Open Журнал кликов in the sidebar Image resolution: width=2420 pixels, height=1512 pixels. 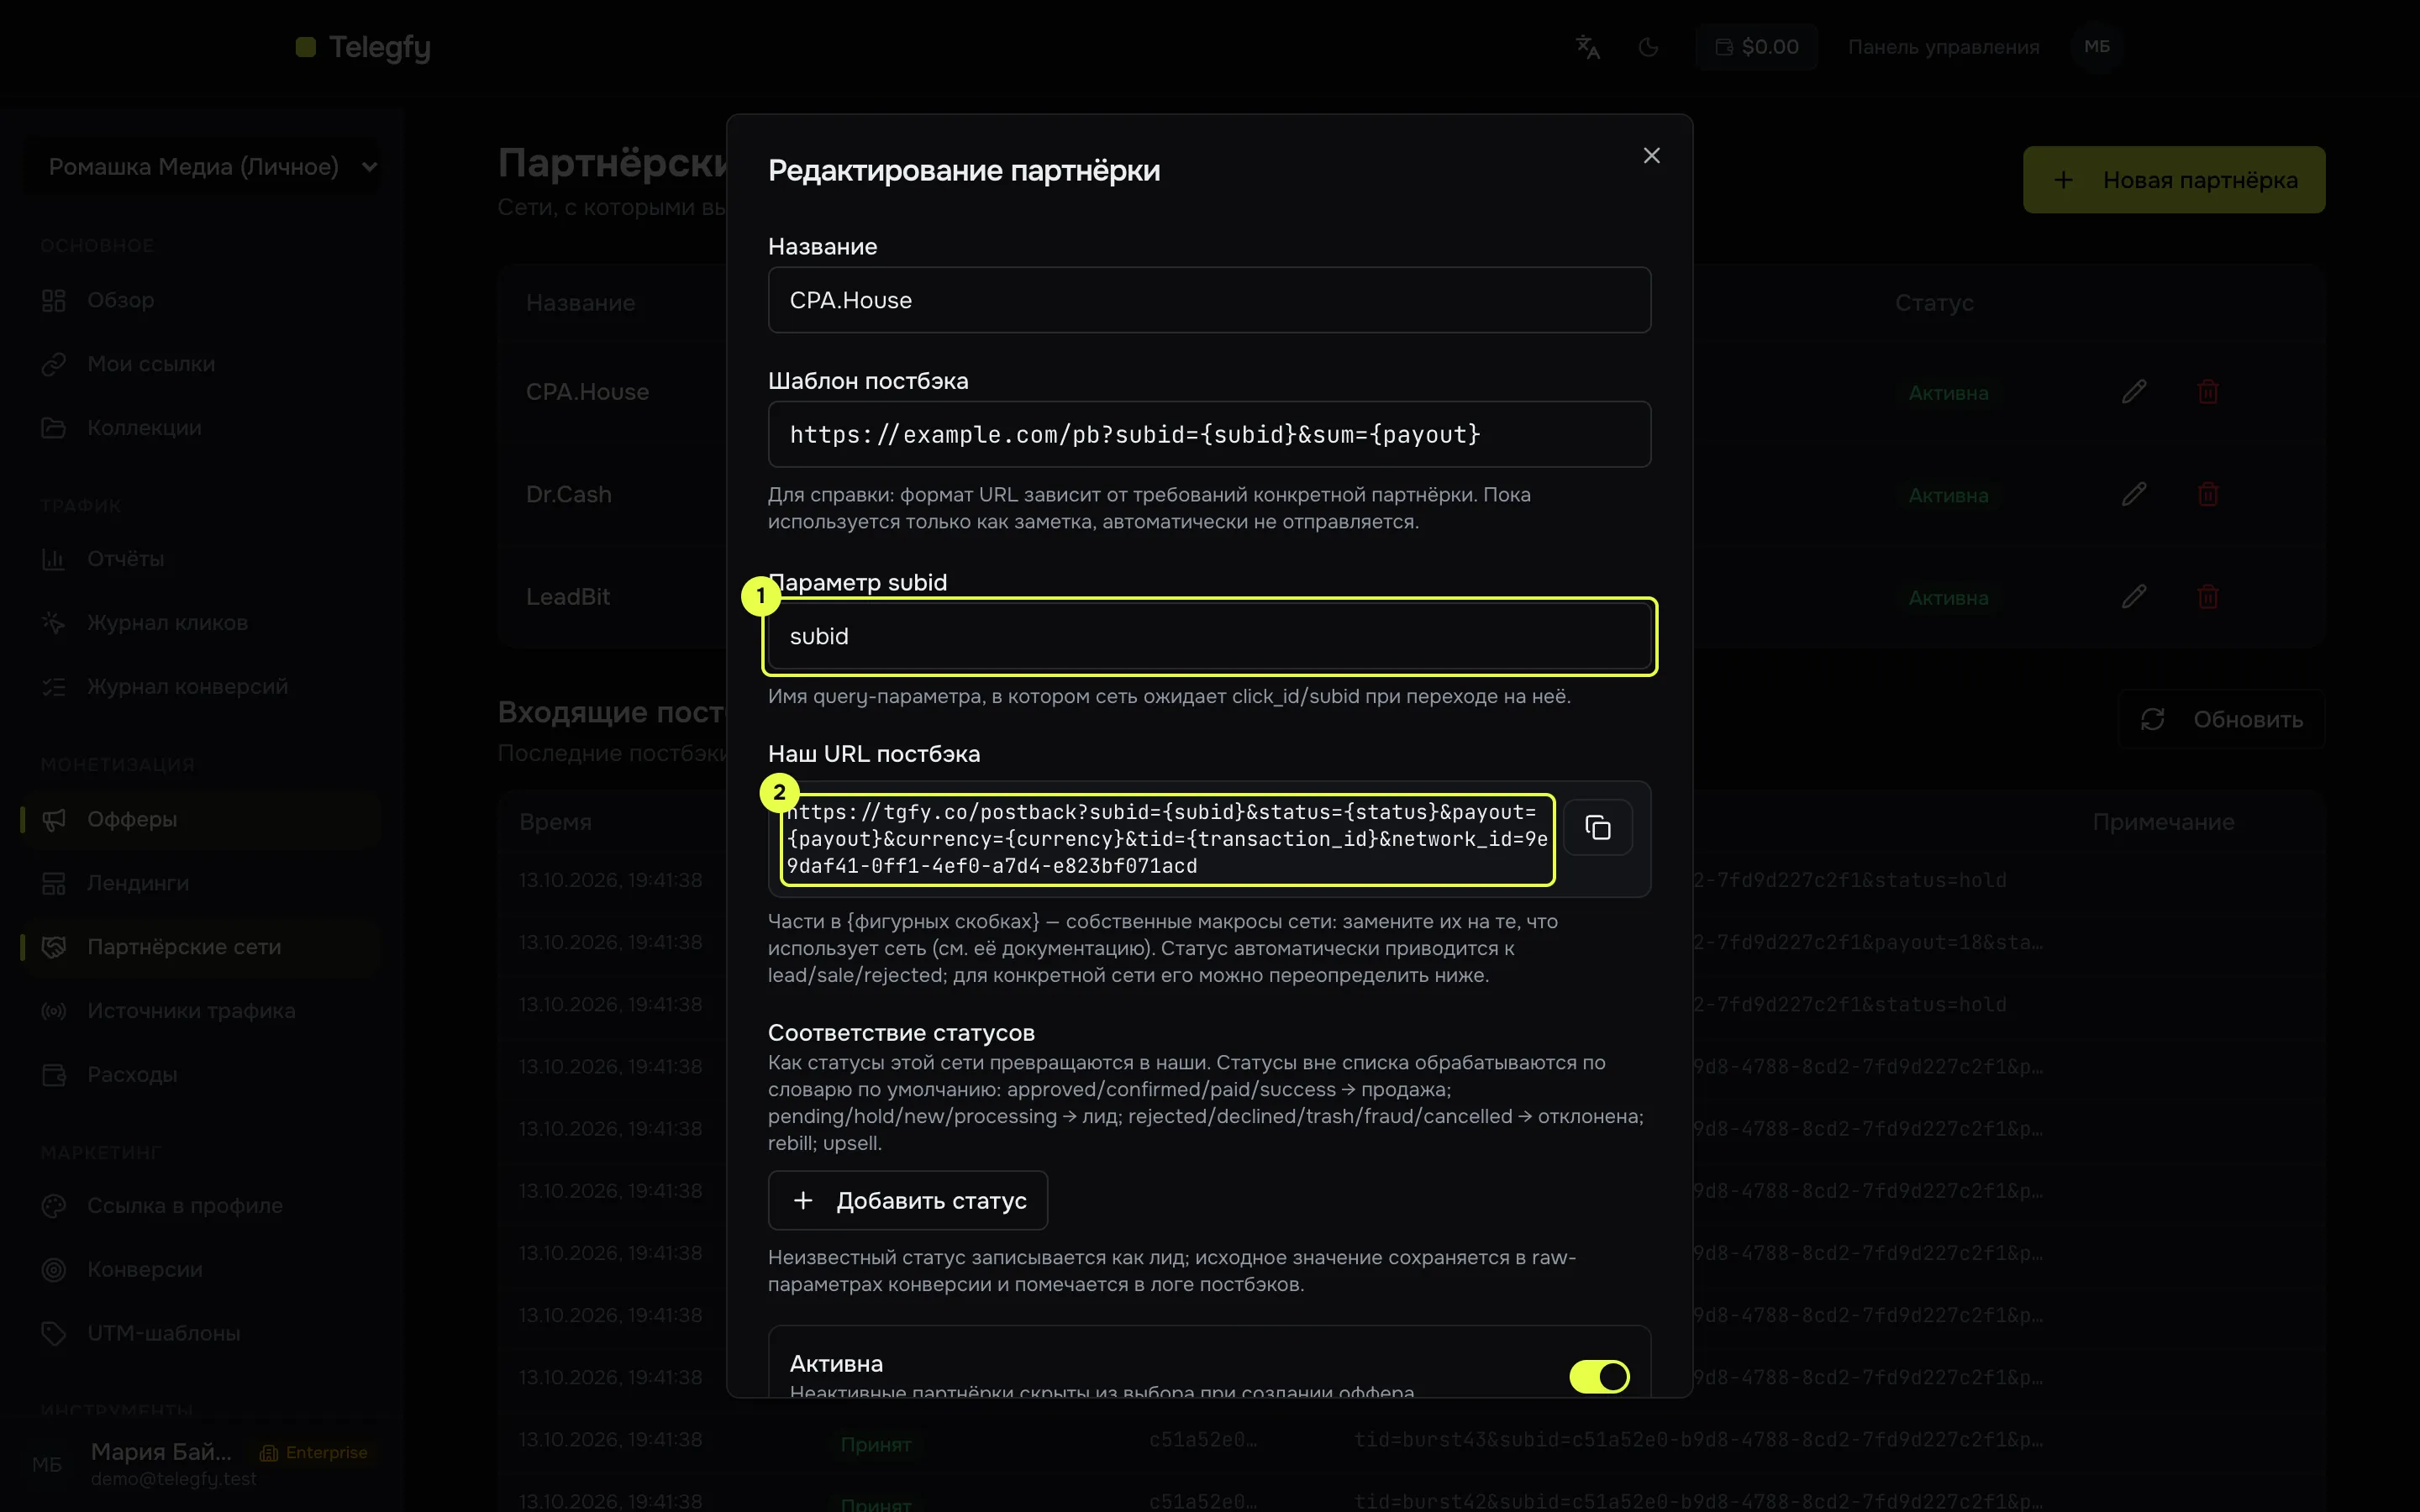click(201, 623)
